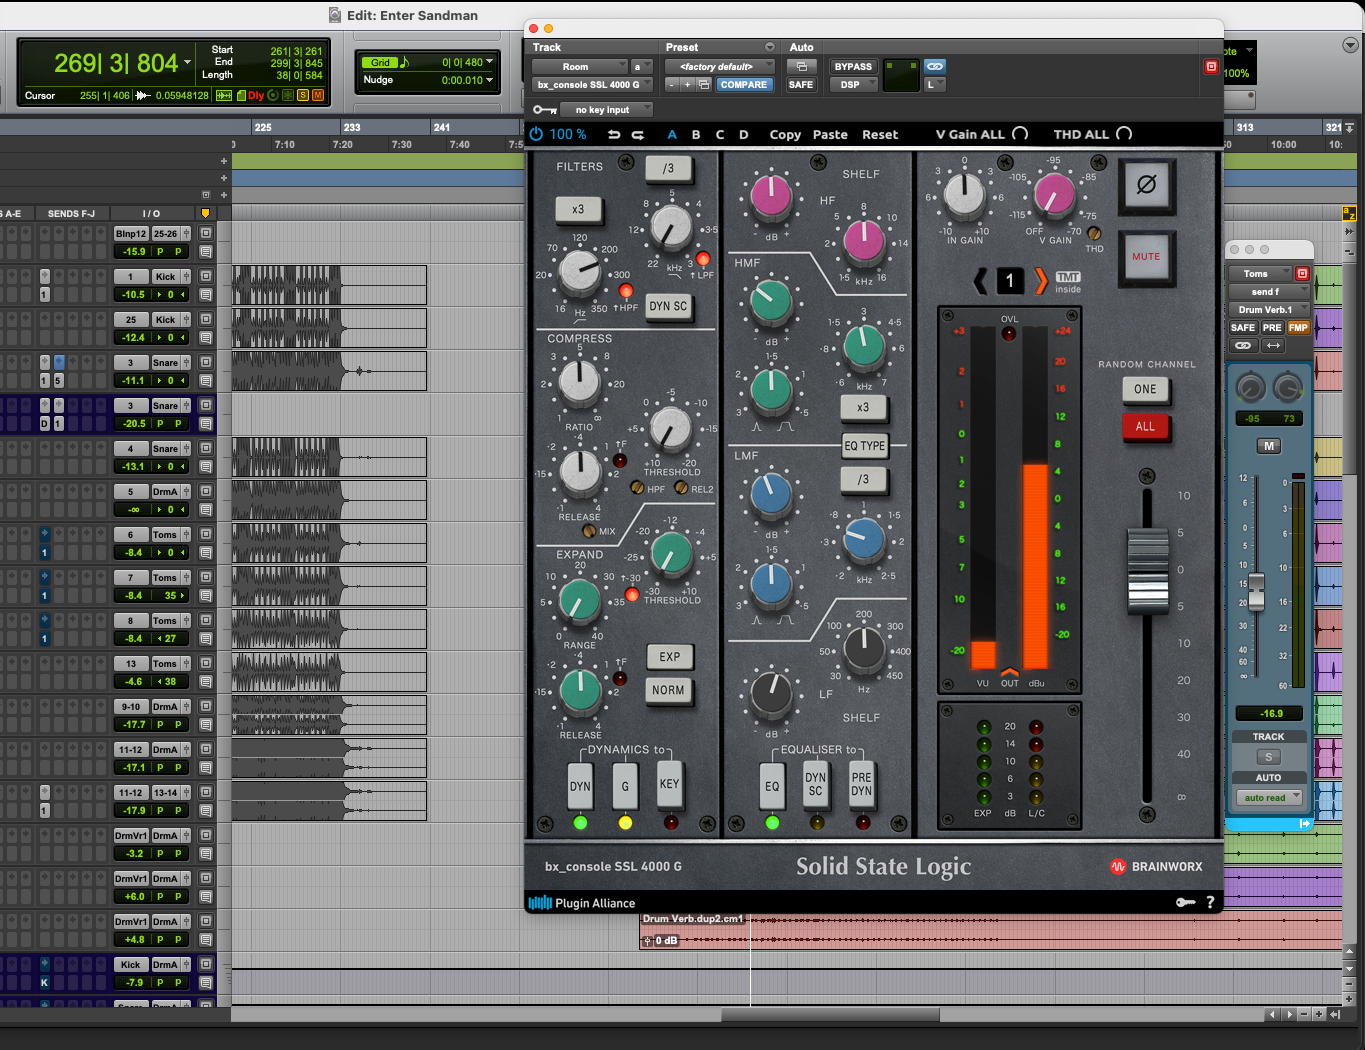Select settings slot A
Image resolution: width=1365 pixels, height=1050 pixels.
(672, 134)
